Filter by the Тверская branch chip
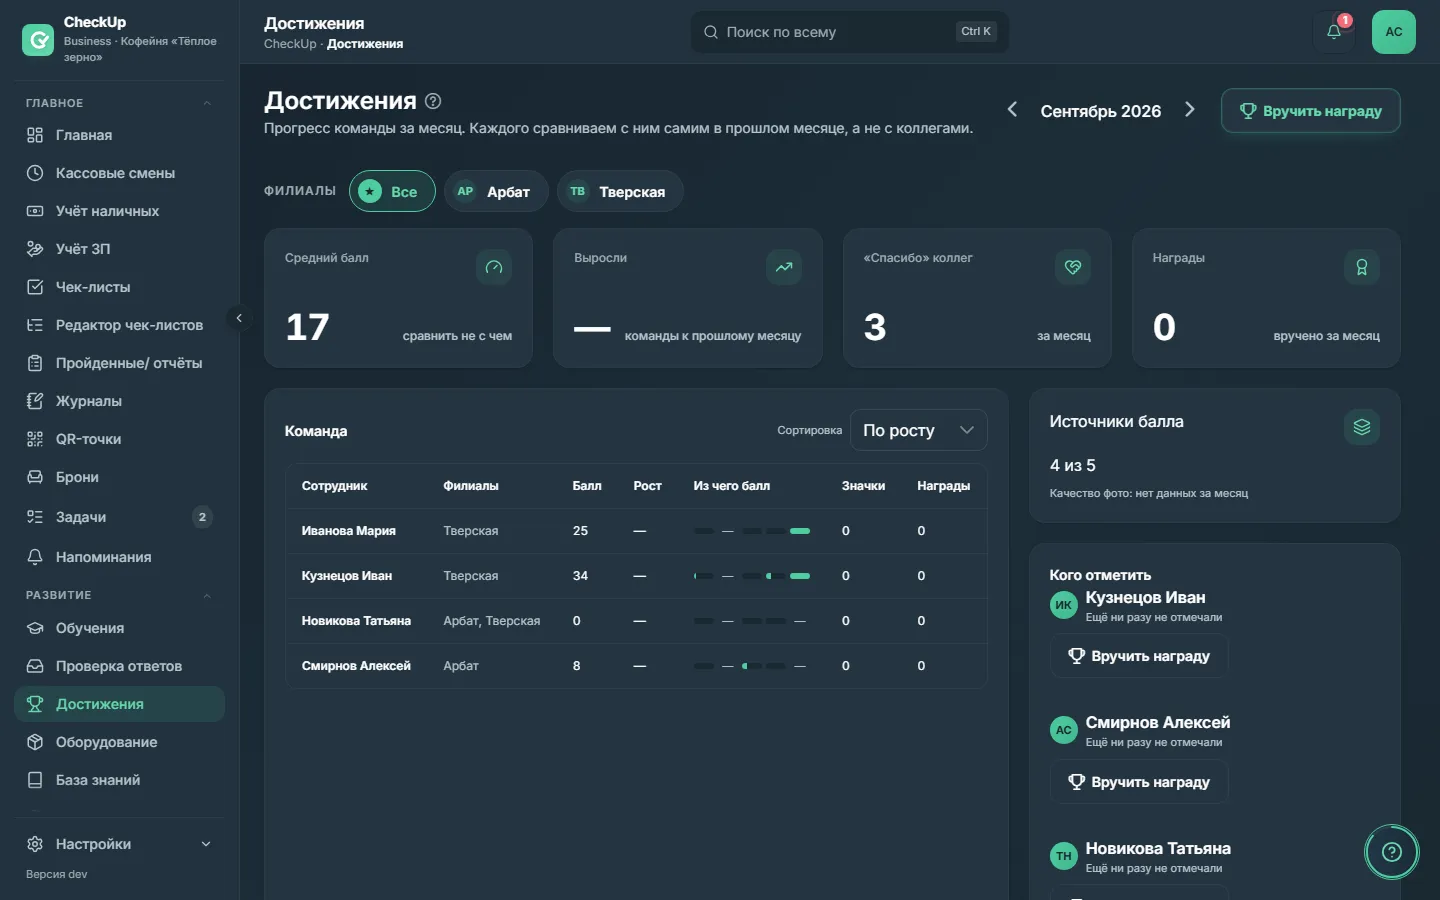 point(620,191)
